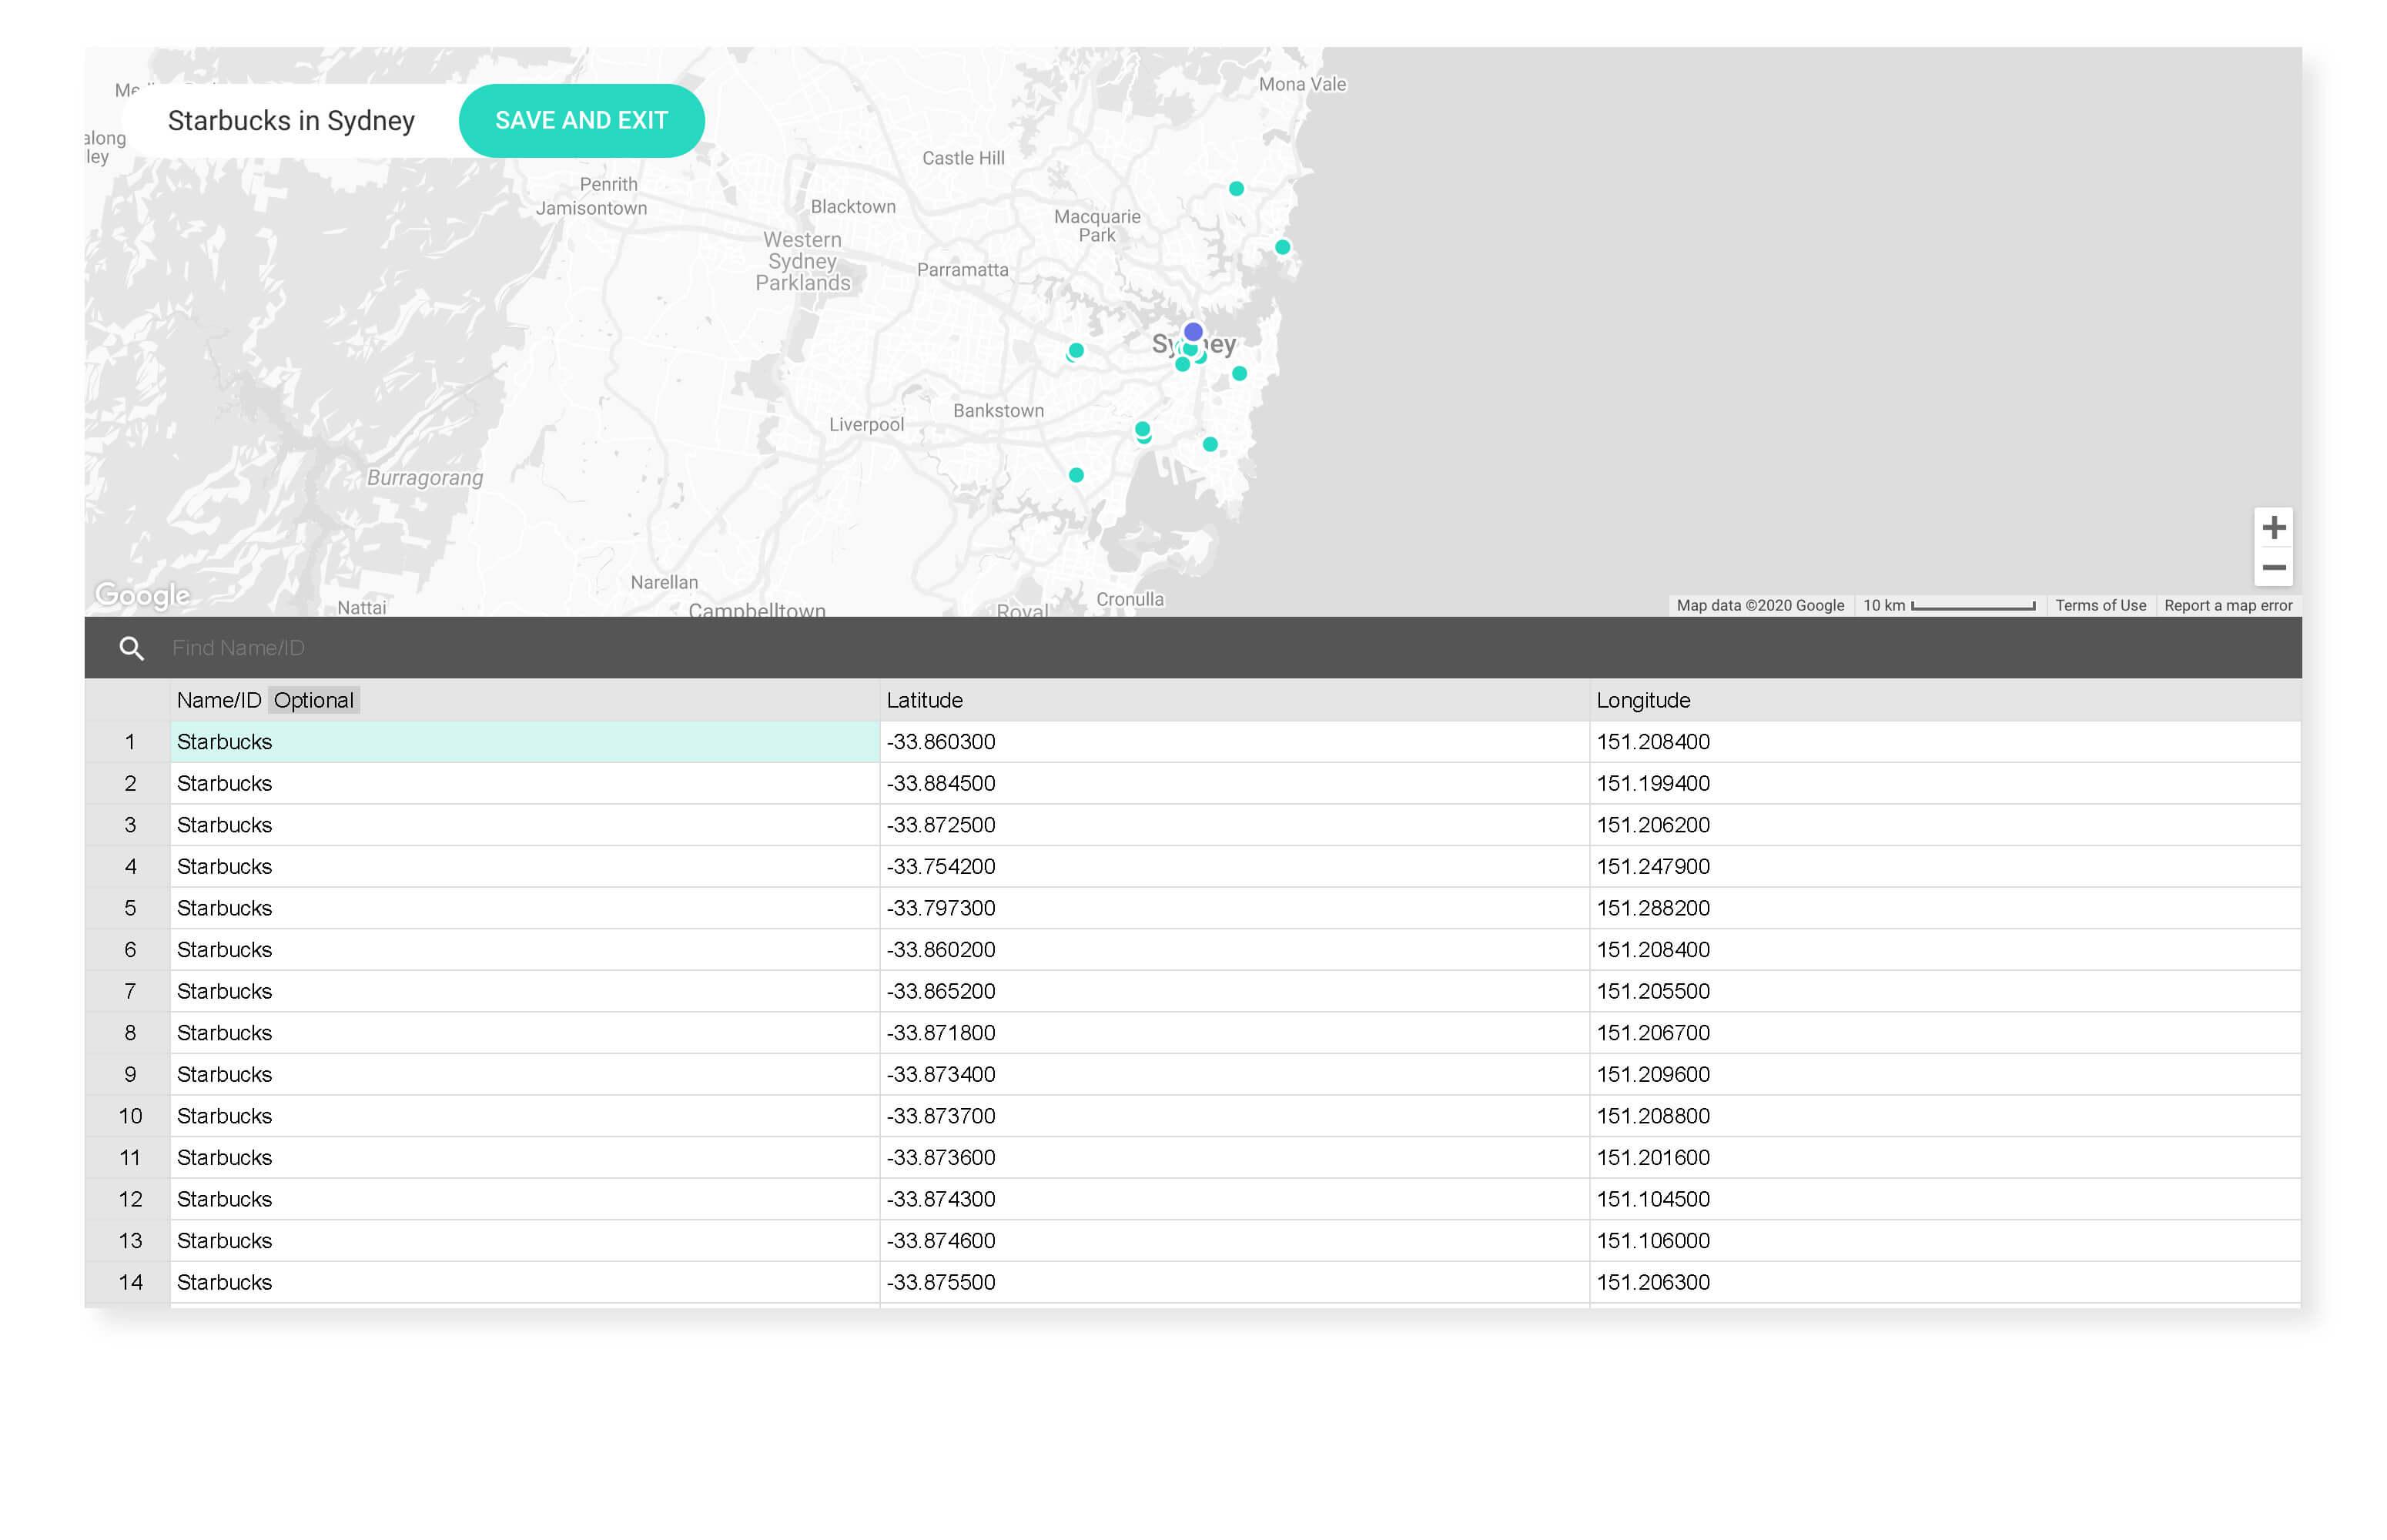Select longitude cell 151.205500
Screen dimensions: 2387x1540
1945,991
